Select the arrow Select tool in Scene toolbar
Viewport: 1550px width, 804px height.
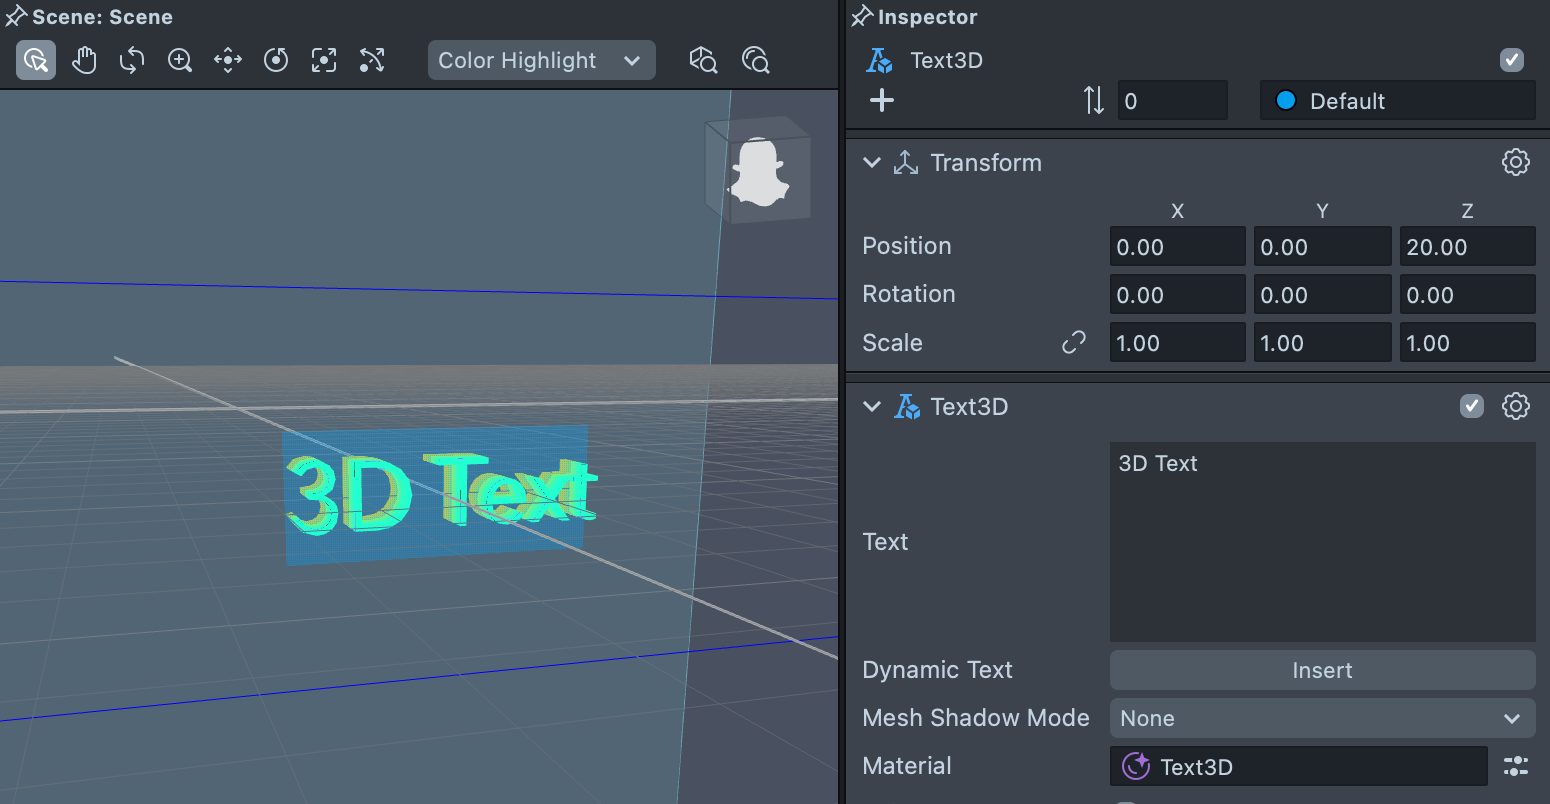36,61
